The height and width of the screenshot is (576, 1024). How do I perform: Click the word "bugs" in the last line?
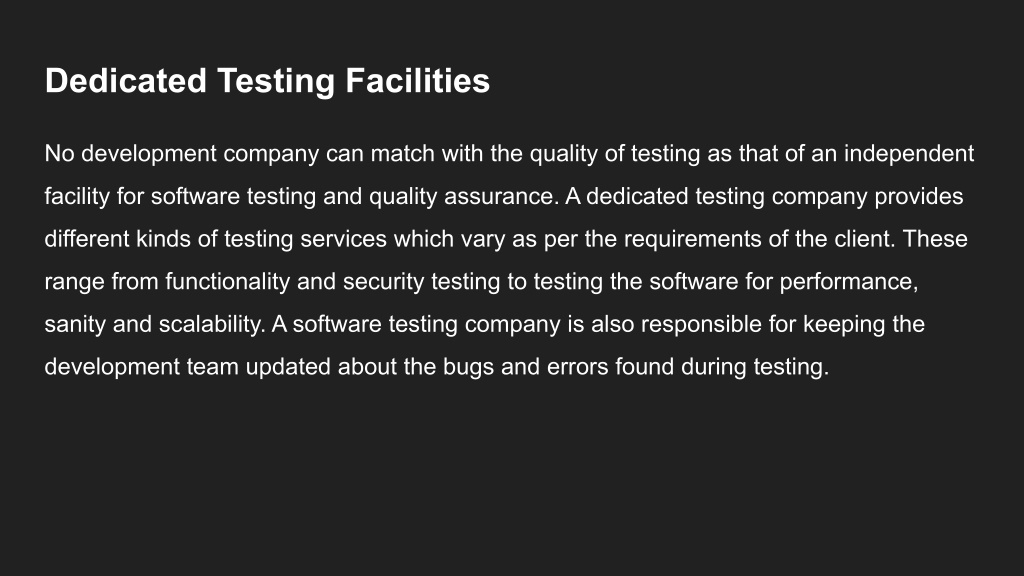pyautogui.click(x=468, y=367)
